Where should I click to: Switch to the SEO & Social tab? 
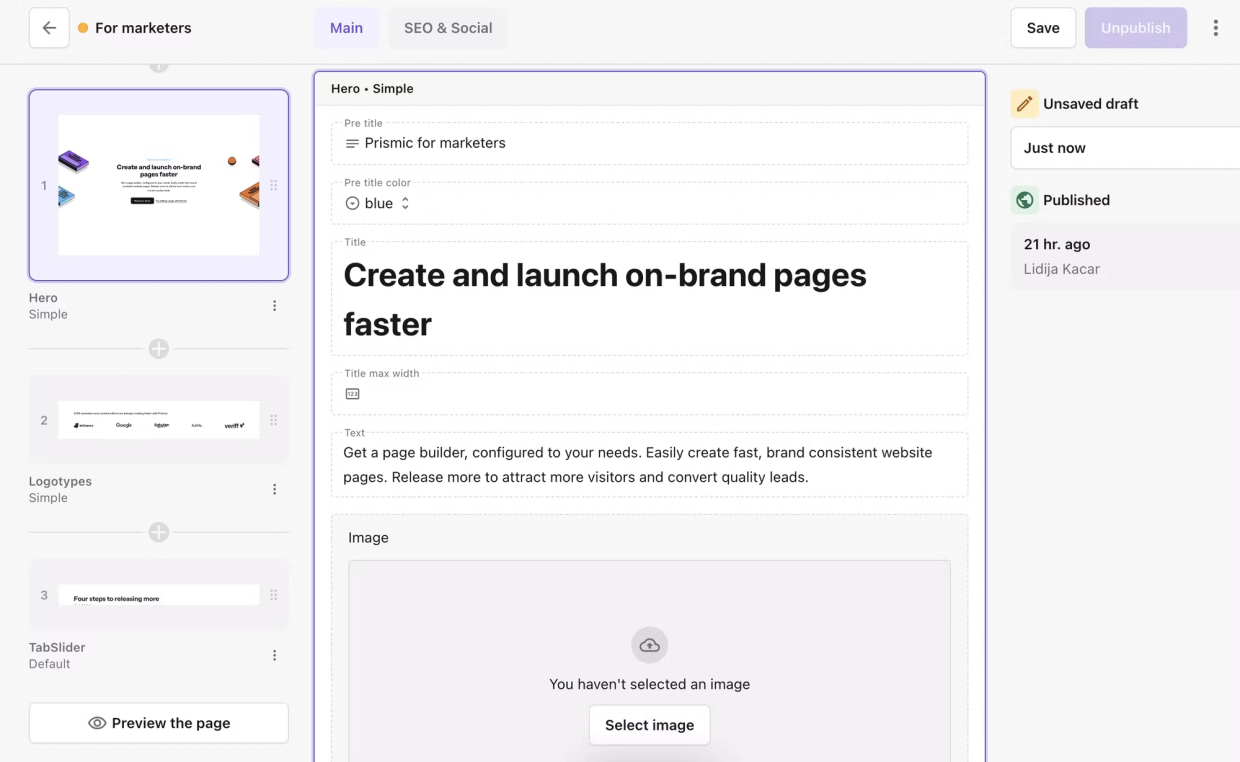[x=448, y=27]
